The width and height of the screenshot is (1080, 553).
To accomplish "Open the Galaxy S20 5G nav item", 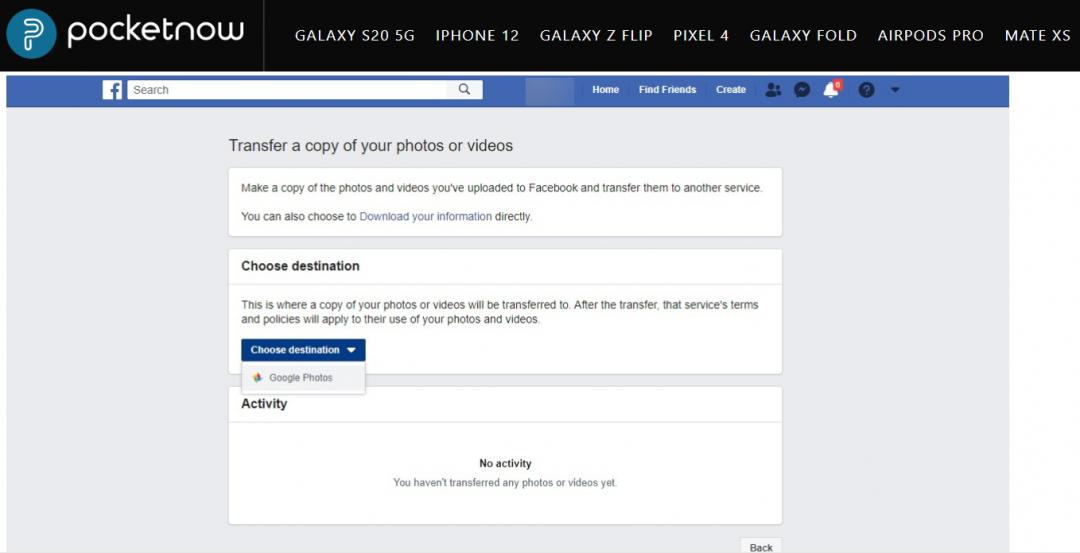I will point(354,35).
